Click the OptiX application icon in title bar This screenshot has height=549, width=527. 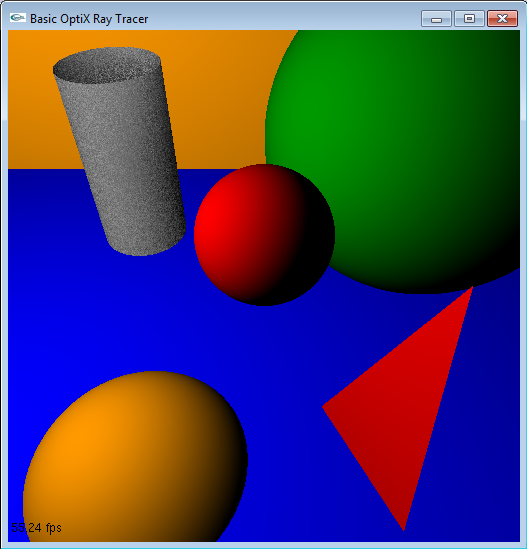[18, 18]
